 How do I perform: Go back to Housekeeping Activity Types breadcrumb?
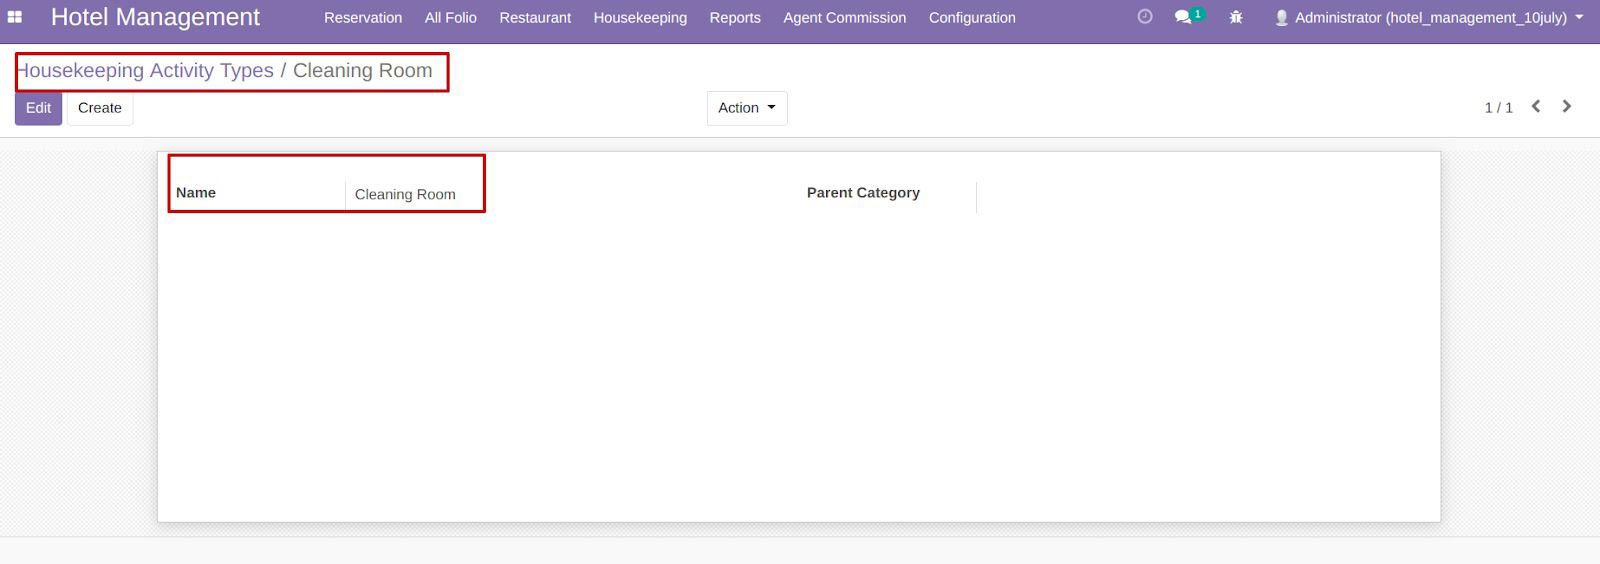[146, 71]
